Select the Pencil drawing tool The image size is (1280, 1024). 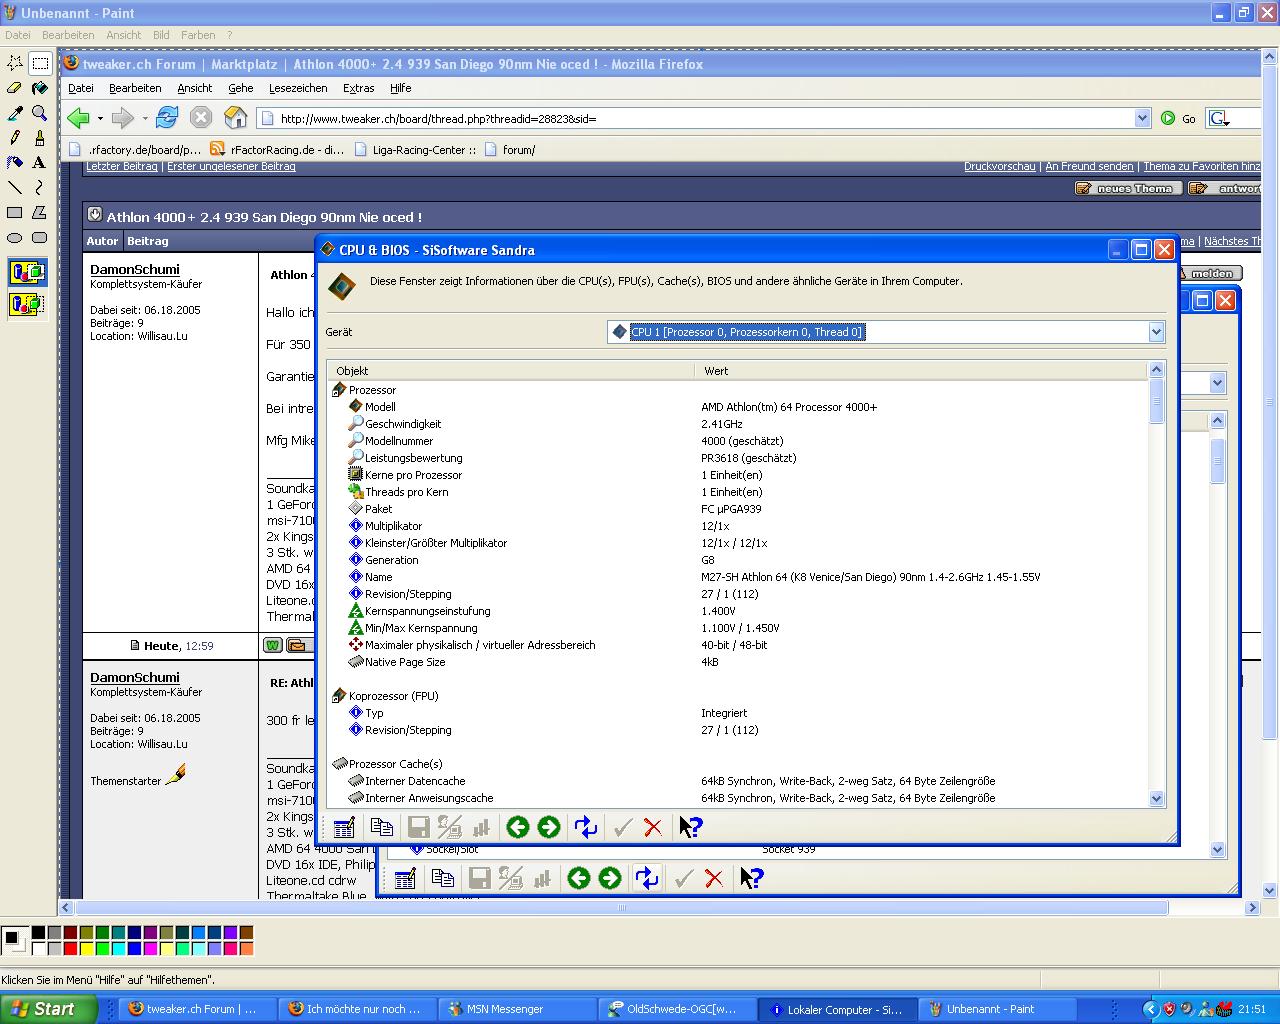(15, 138)
